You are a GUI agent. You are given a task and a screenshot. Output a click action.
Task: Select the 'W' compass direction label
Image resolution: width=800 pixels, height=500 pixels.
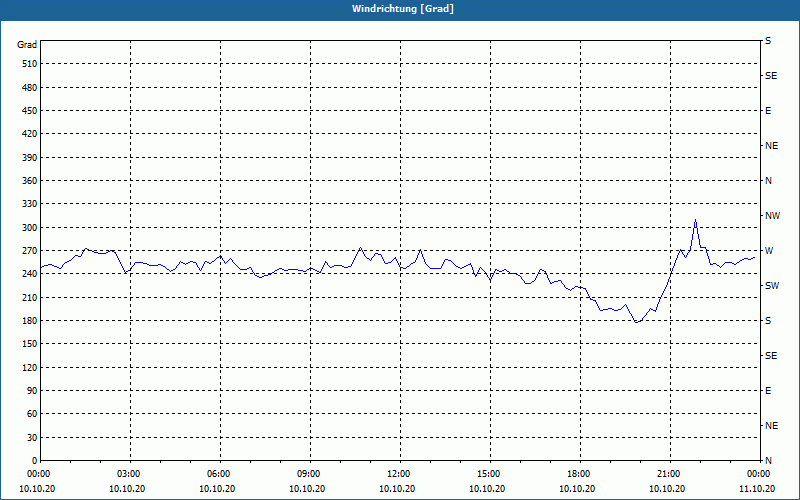pos(769,251)
